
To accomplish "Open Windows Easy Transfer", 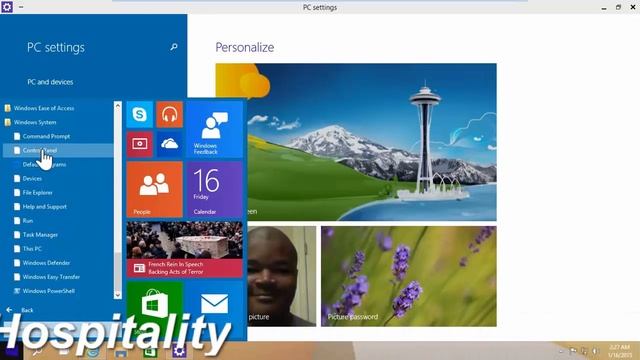I will pyautogui.click(x=51, y=277).
